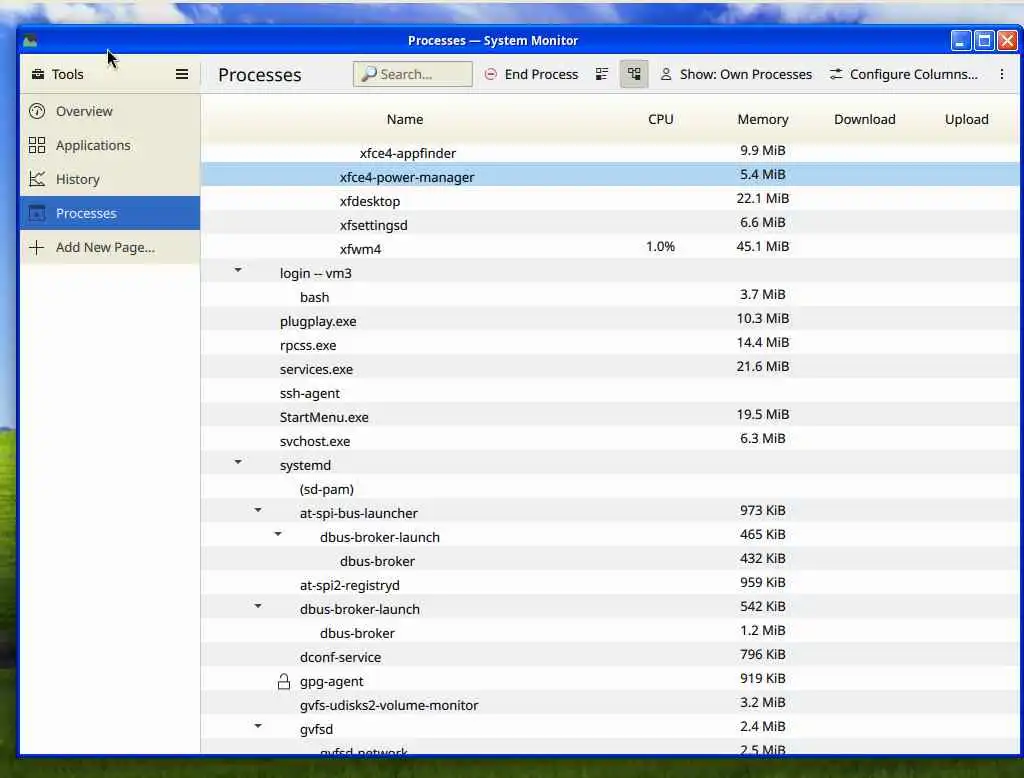Collapse the systemd tree node
Viewport: 1024px width, 778px height.
[238, 462]
